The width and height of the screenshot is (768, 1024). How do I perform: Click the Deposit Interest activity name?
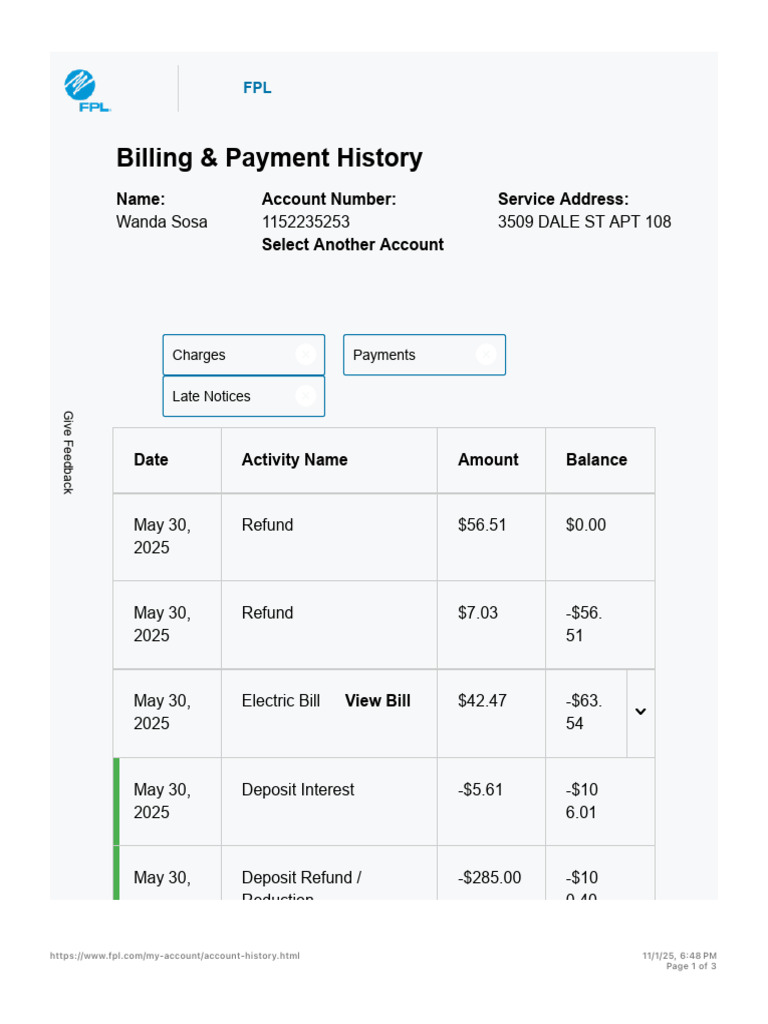(298, 790)
